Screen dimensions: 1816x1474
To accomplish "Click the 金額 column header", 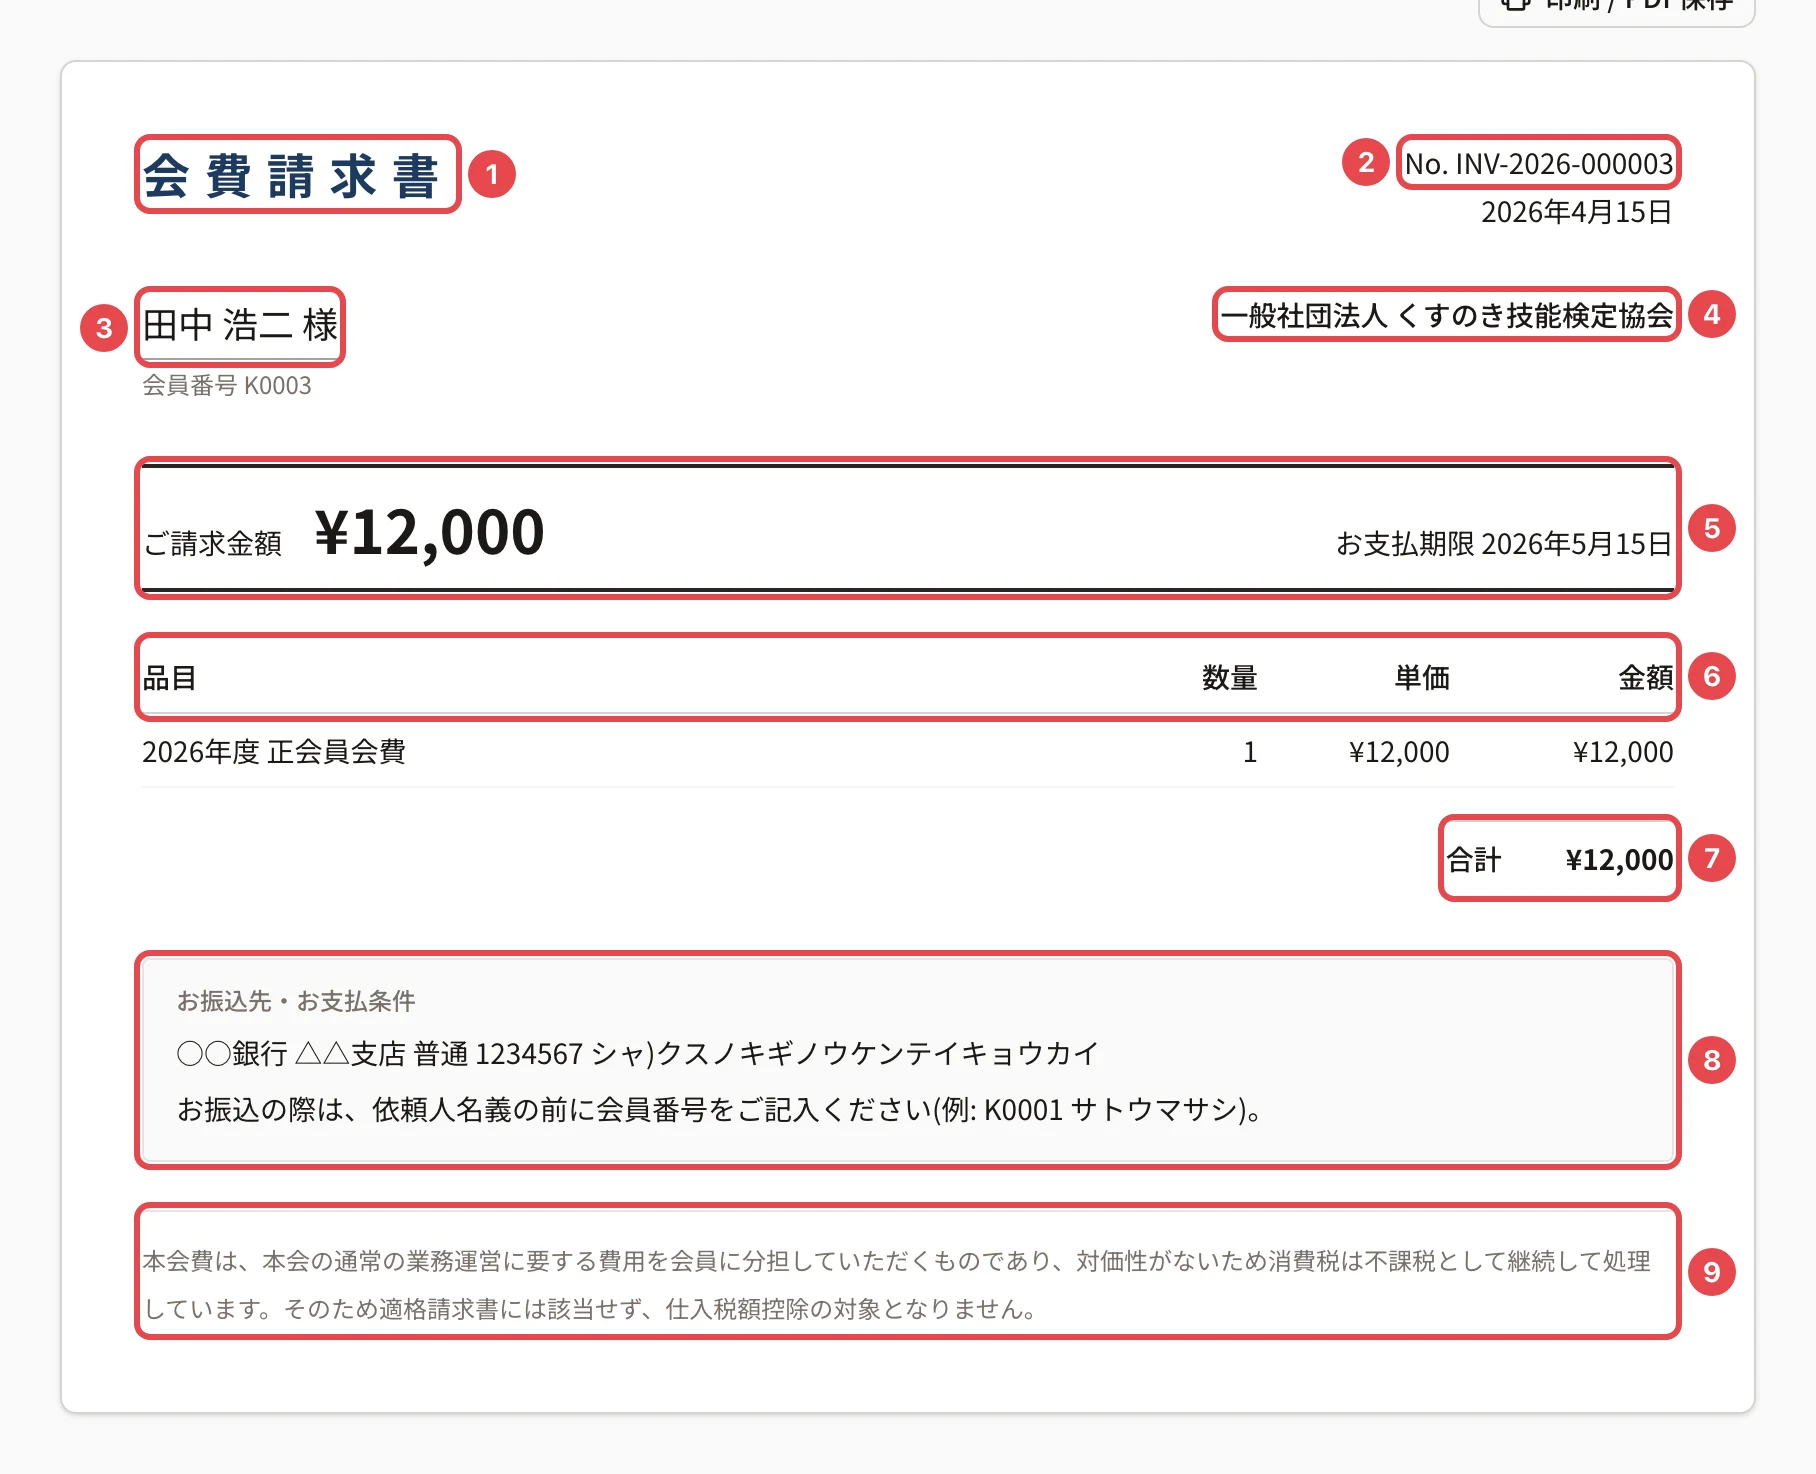I will [x=1646, y=678].
